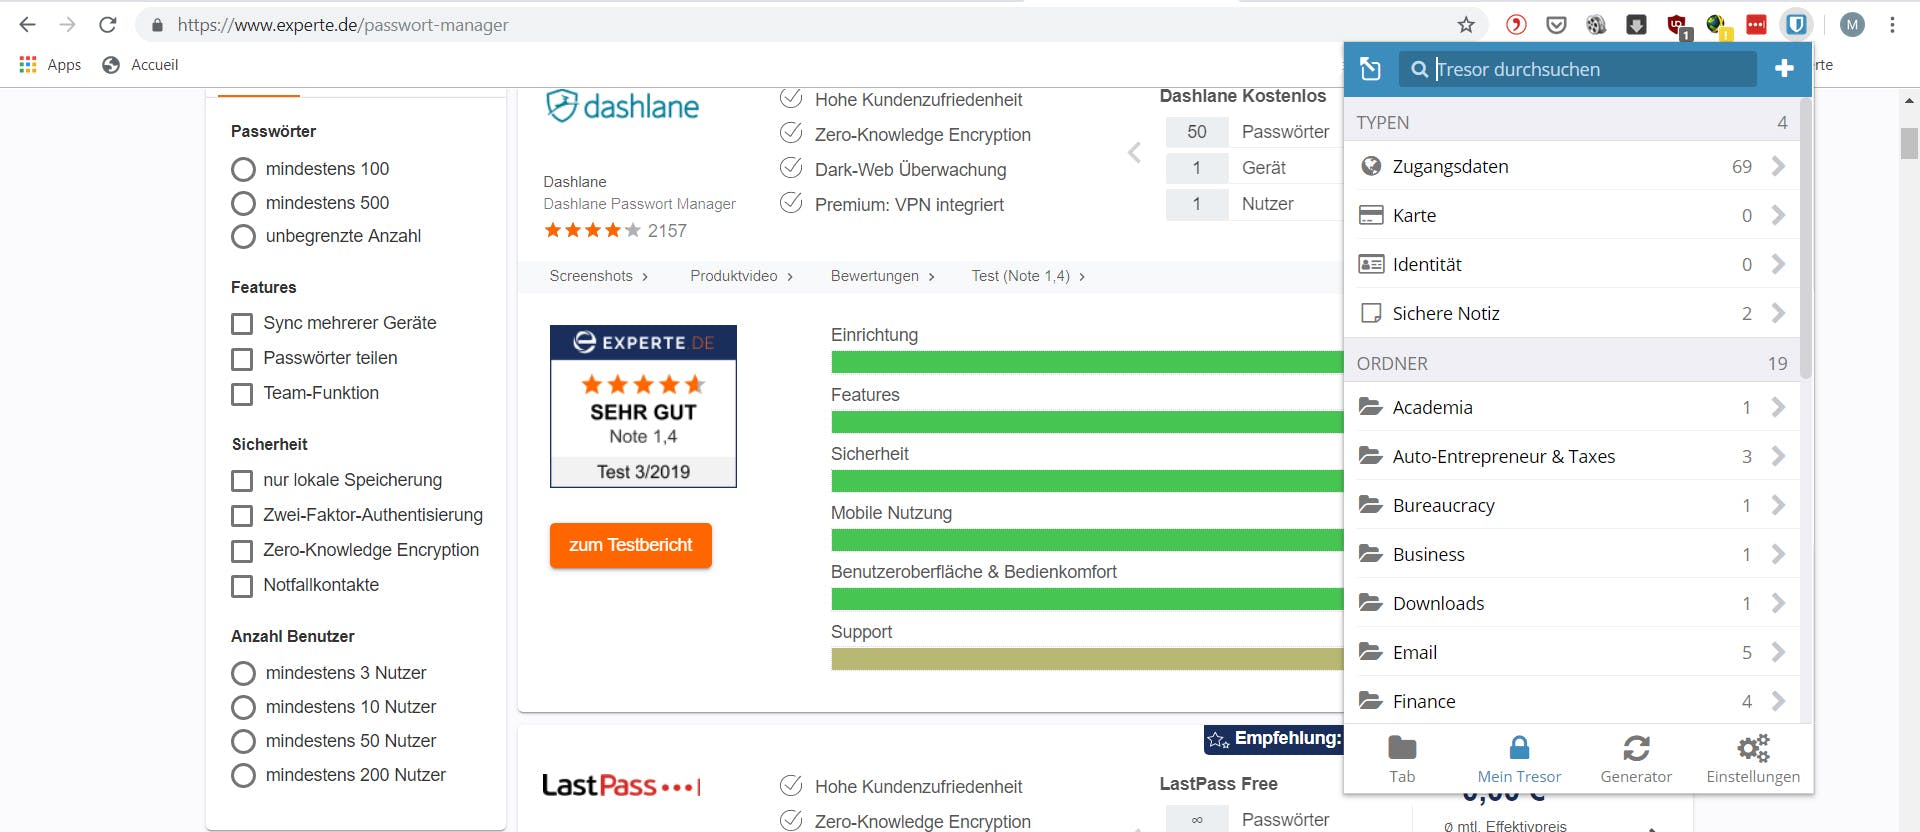The image size is (1920, 832).
Task: Select the mindestens 500 radio button
Action: click(243, 203)
